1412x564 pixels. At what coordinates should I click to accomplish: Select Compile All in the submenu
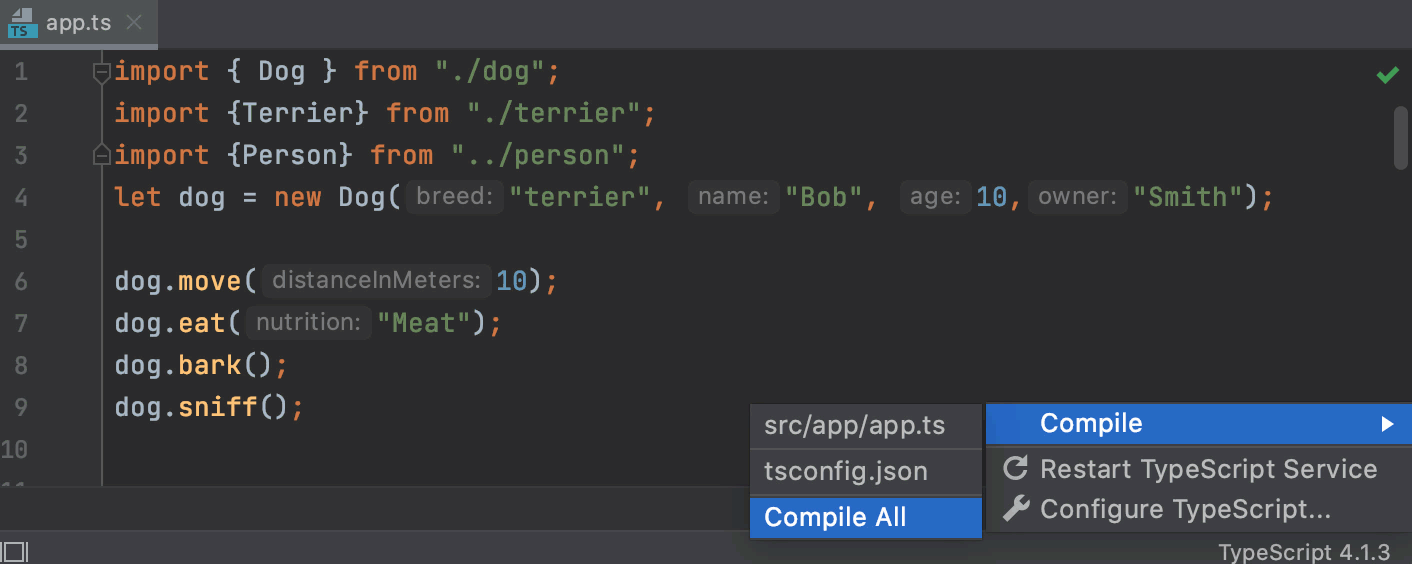pos(835,517)
